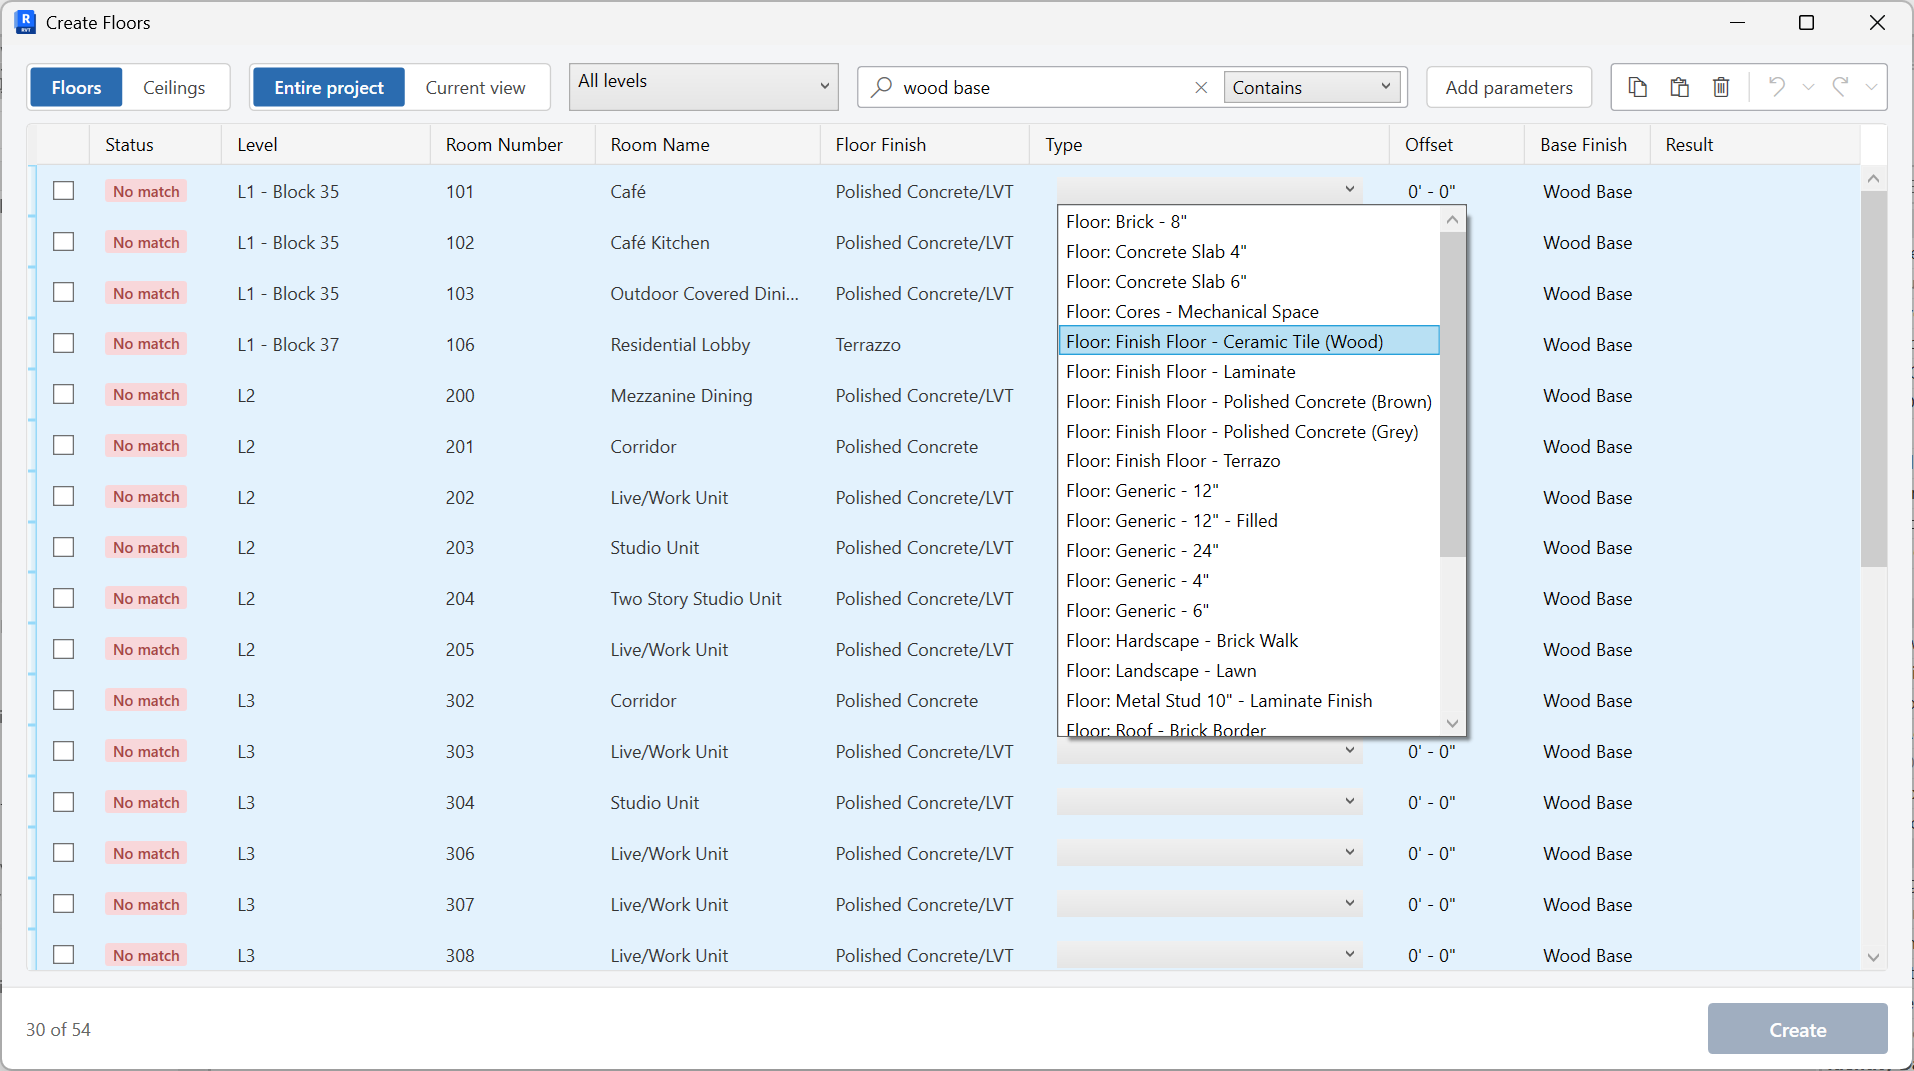This screenshot has width=1914, height=1071.
Task: Click Outdoor Covered Dini... room name cell
Action: [x=704, y=294]
